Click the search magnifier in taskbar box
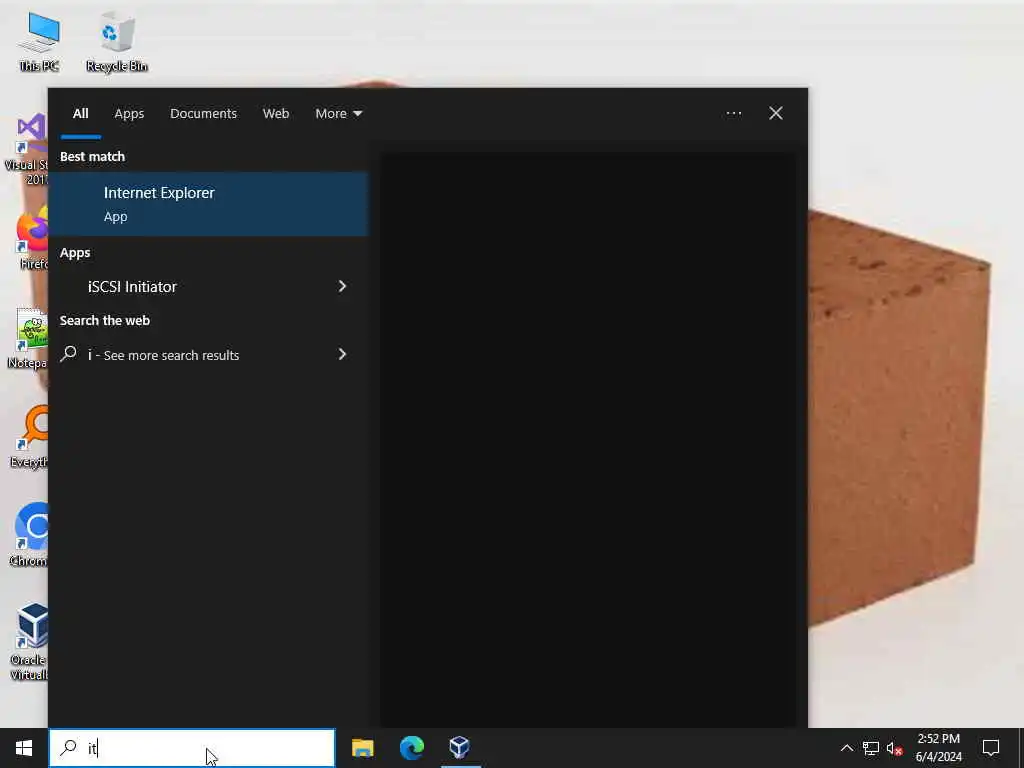The height and width of the screenshot is (768, 1024). (x=69, y=747)
